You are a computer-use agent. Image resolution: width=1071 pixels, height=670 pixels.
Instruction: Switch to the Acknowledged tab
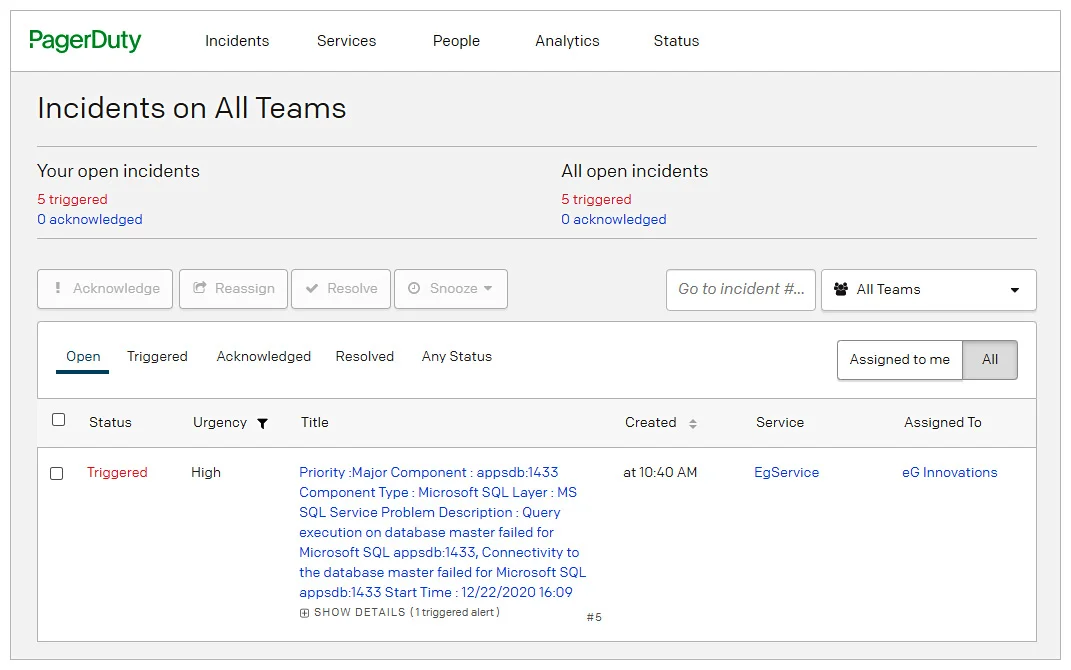(264, 357)
